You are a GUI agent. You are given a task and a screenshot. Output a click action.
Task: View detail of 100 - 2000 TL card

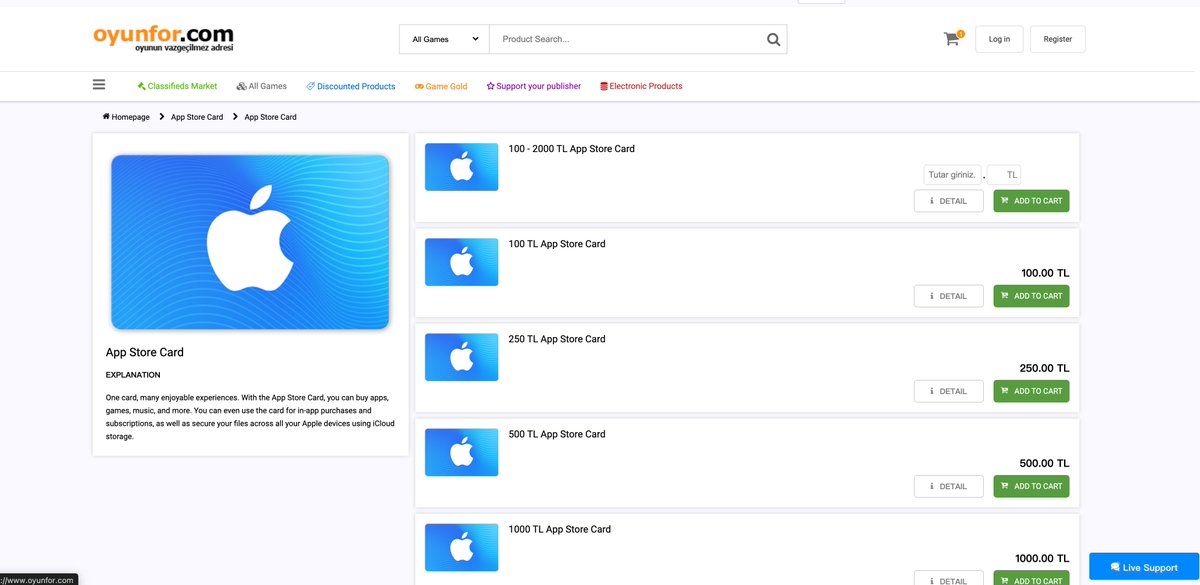tap(948, 201)
